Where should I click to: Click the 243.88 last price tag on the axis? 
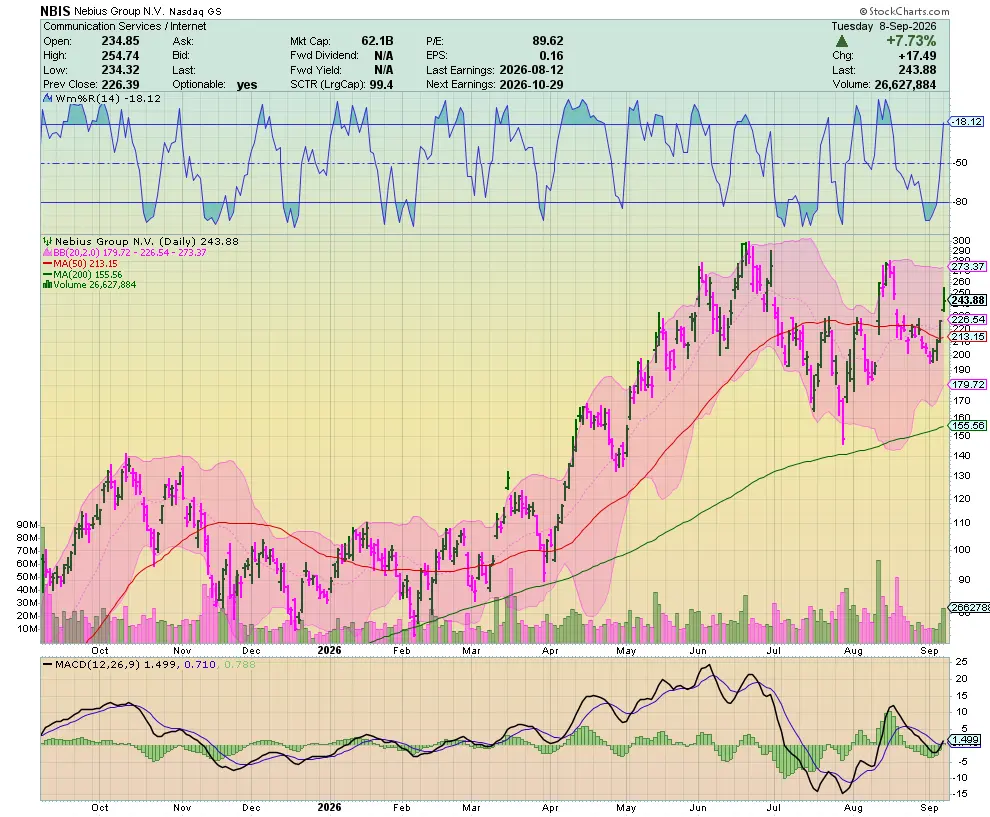tap(968, 301)
